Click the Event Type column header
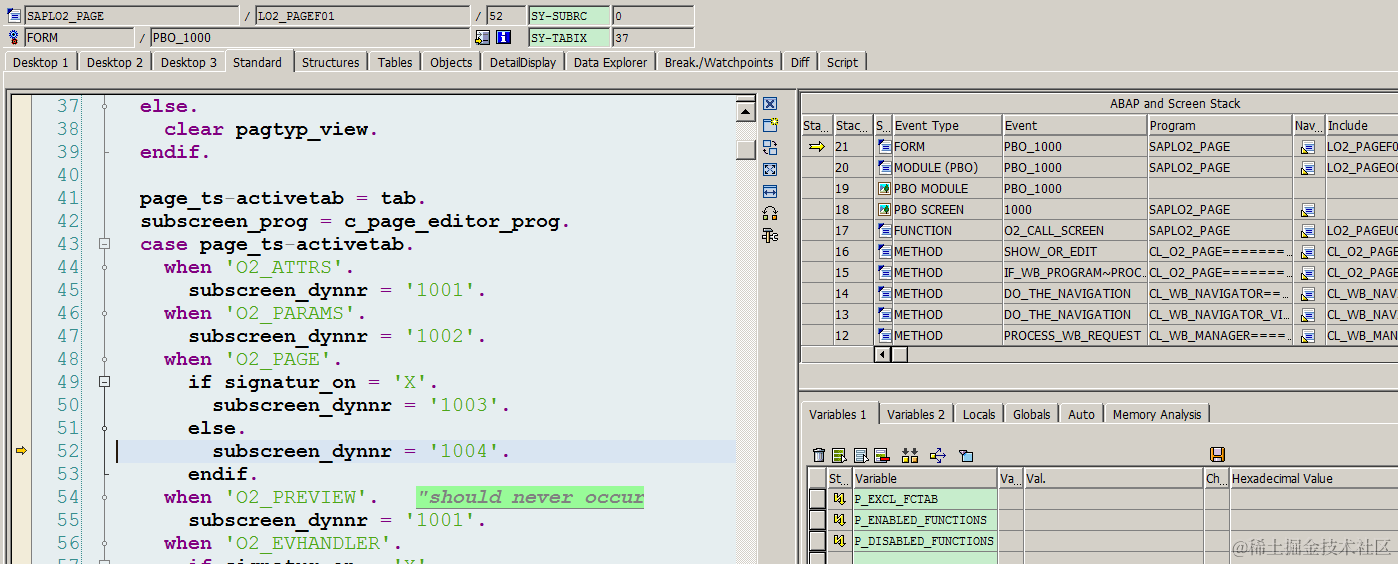This screenshot has width=1398, height=564. click(x=947, y=125)
